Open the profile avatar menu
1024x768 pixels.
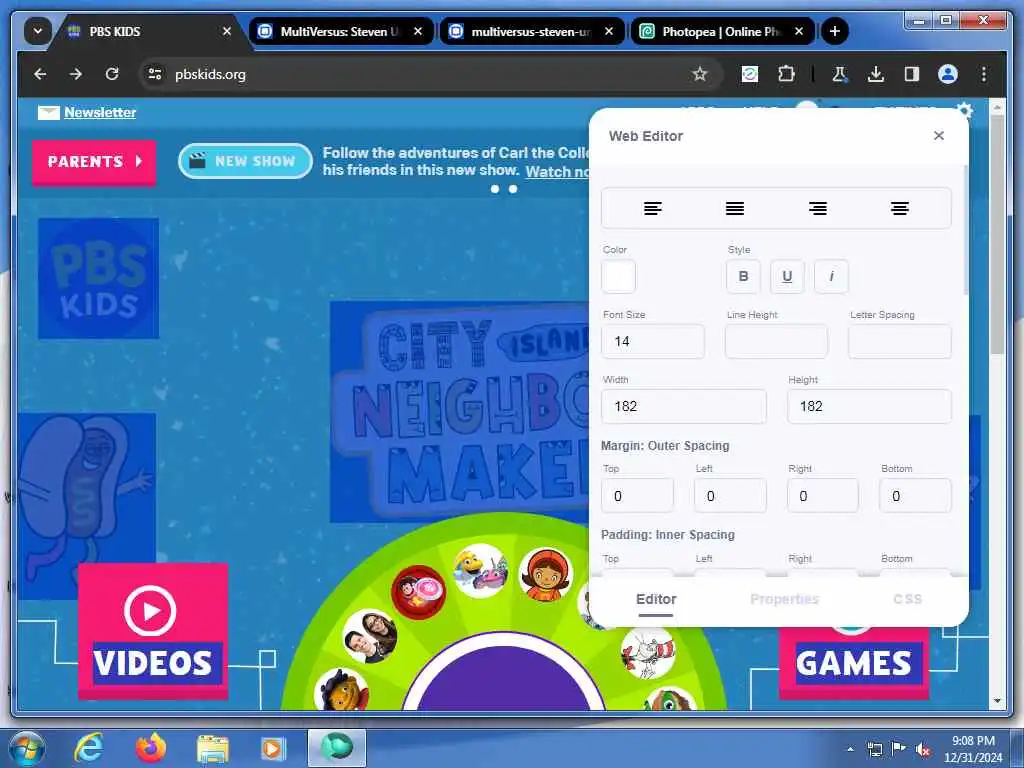point(948,74)
